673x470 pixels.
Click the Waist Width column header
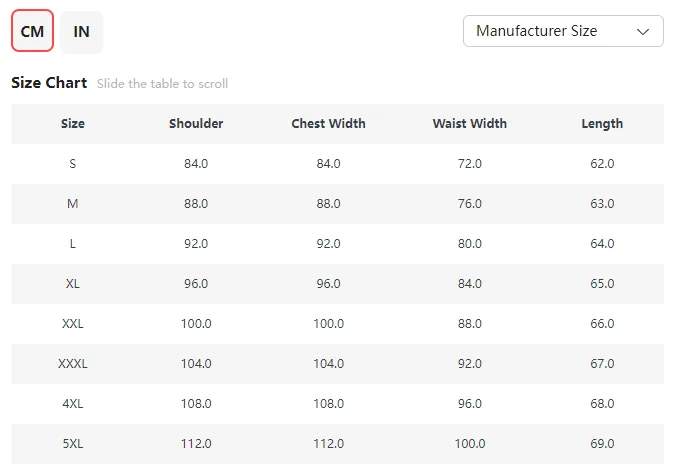point(469,124)
